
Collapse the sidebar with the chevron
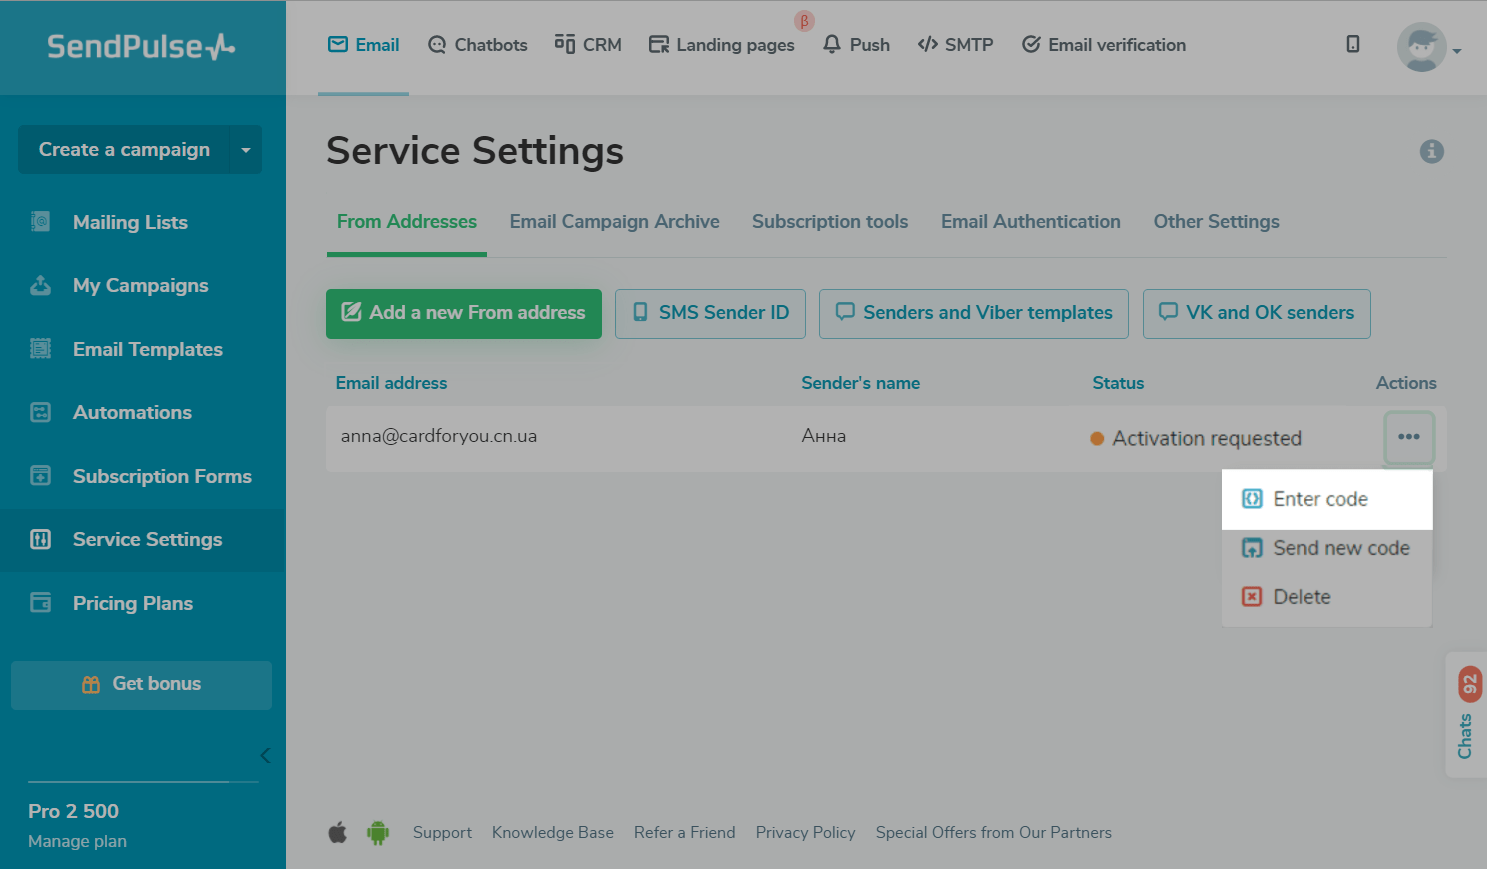click(265, 755)
